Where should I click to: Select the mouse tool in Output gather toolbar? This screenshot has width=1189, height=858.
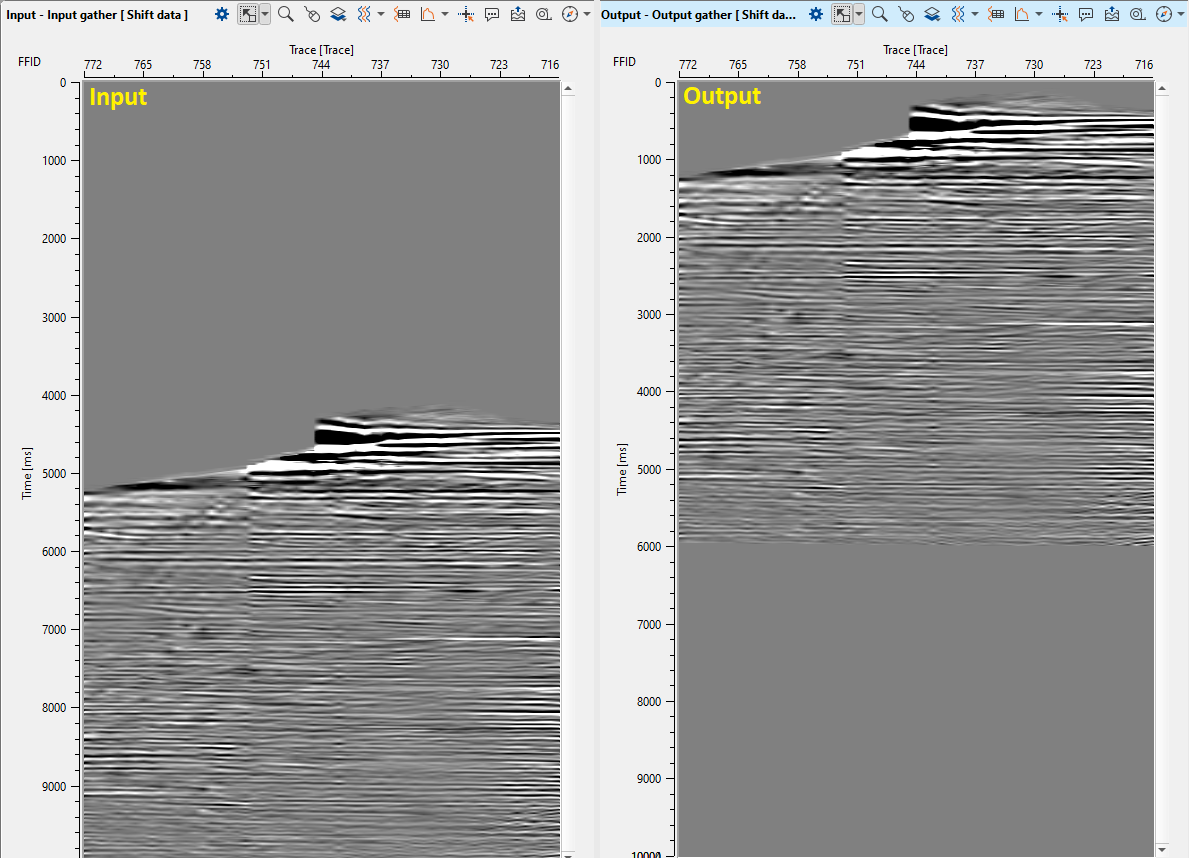coord(906,14)
